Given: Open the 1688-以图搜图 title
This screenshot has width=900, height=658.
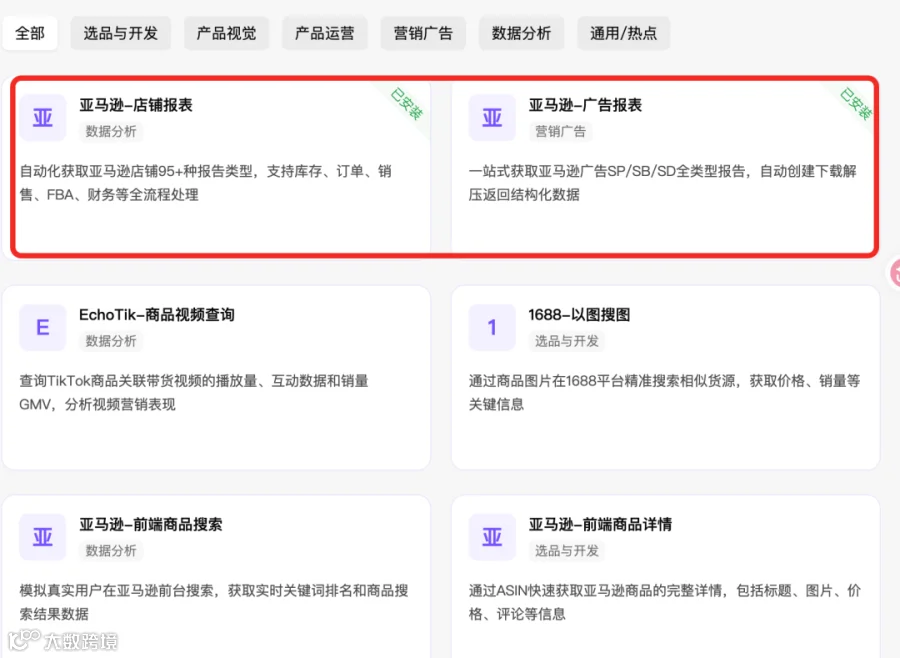Looking at the screenshot, I should [579, 315].
